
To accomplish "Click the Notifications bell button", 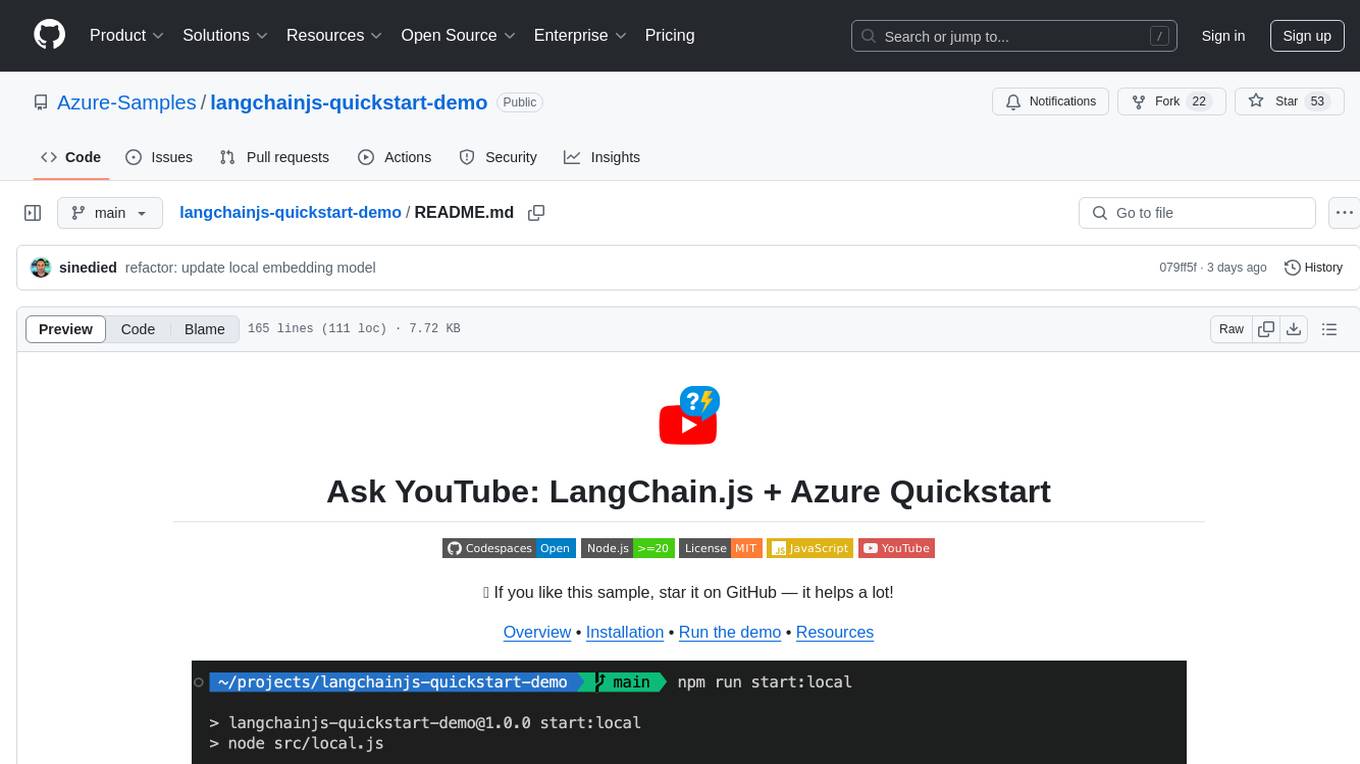I will click(x=1051, y=102).
